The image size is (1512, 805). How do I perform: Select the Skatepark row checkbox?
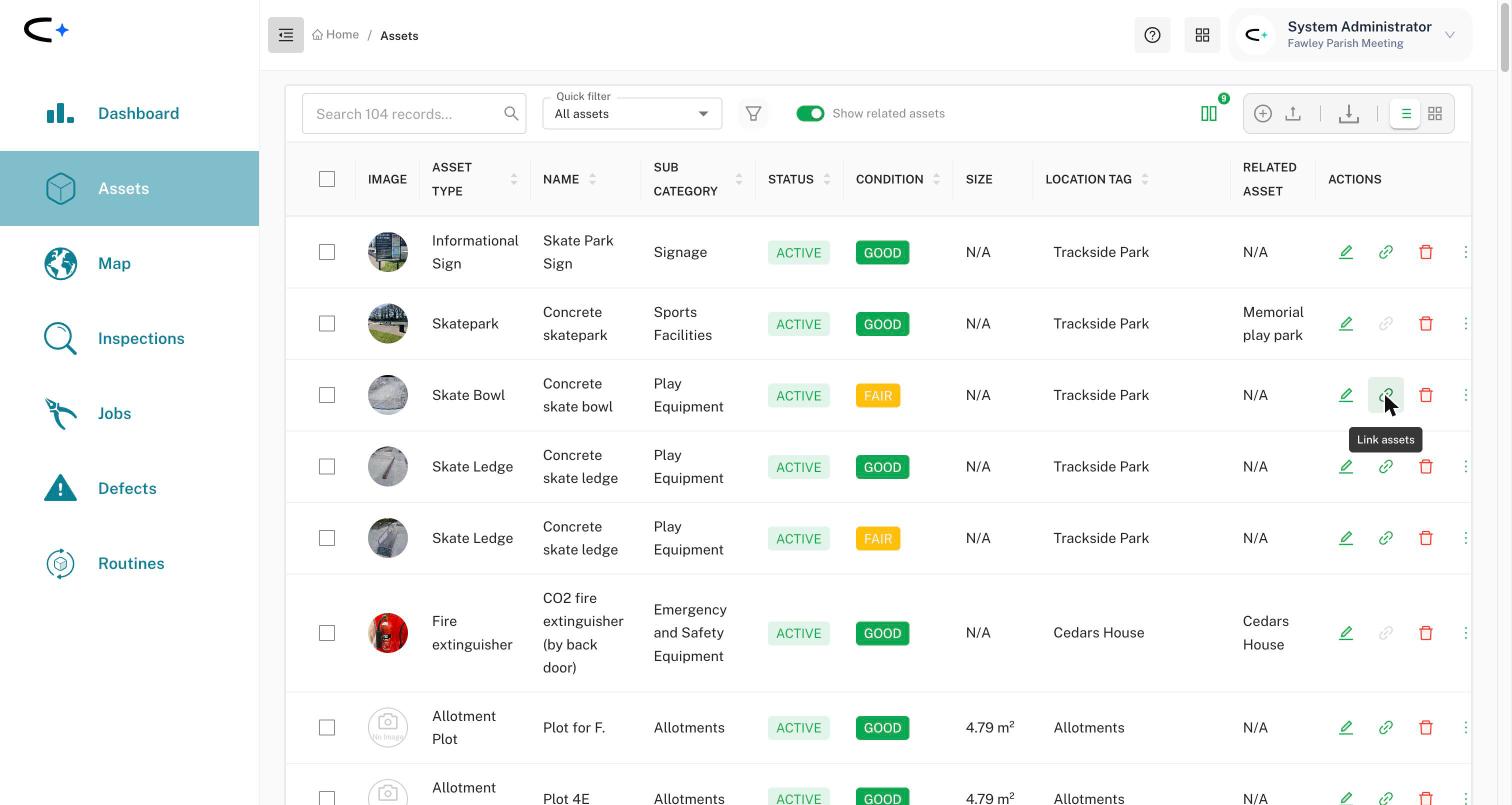pos(327,323)
